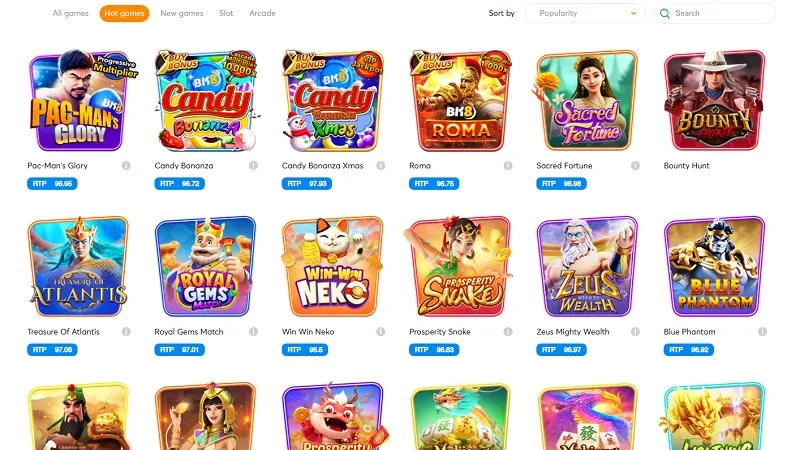This screenshot has width=800, height=450.
Task: Expand sort options via chevron arrow
Action: click(x=633, y=13)
